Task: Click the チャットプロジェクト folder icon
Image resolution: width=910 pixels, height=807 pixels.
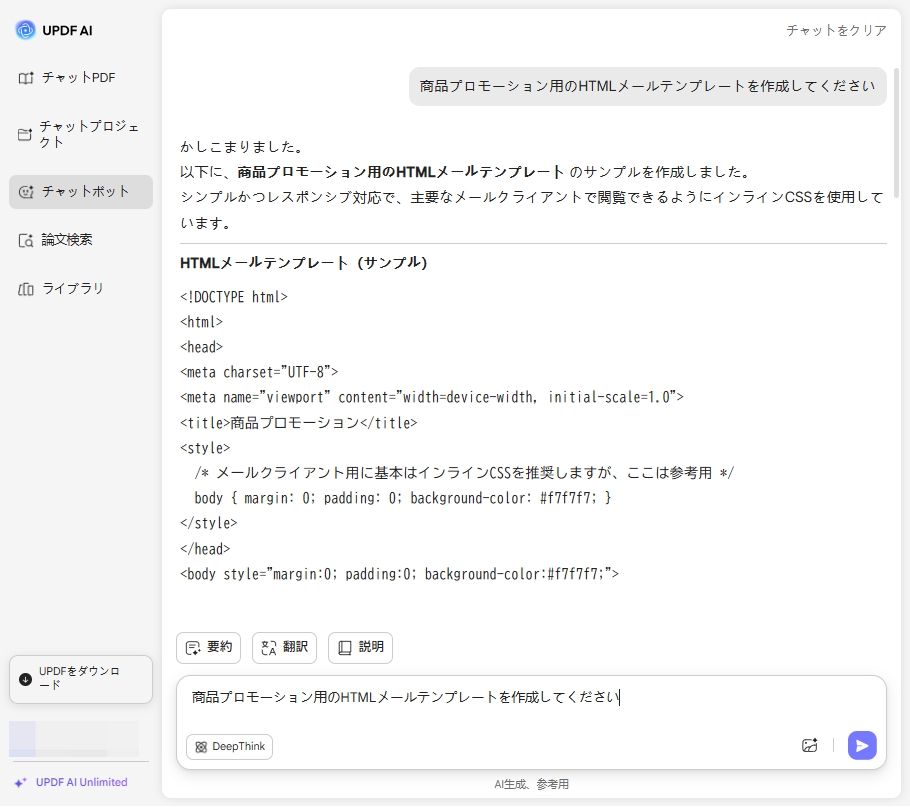Action: (x=25, y=135)
